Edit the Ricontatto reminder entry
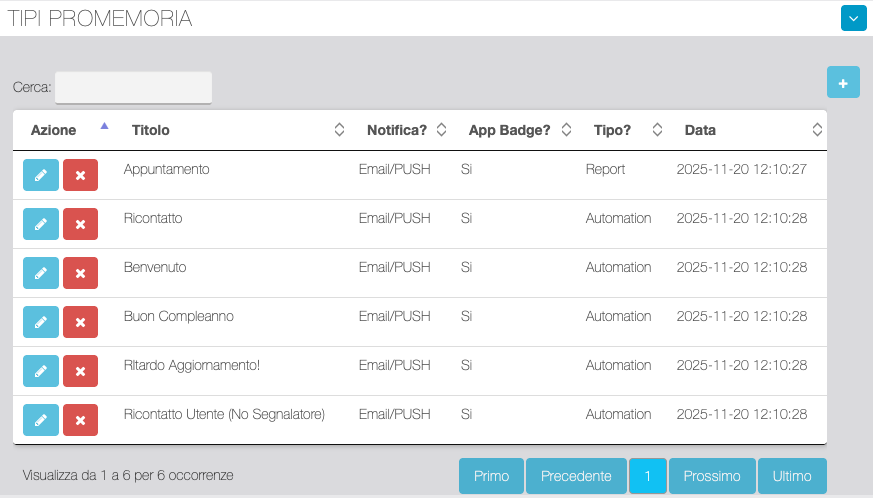 coord(41,224)
